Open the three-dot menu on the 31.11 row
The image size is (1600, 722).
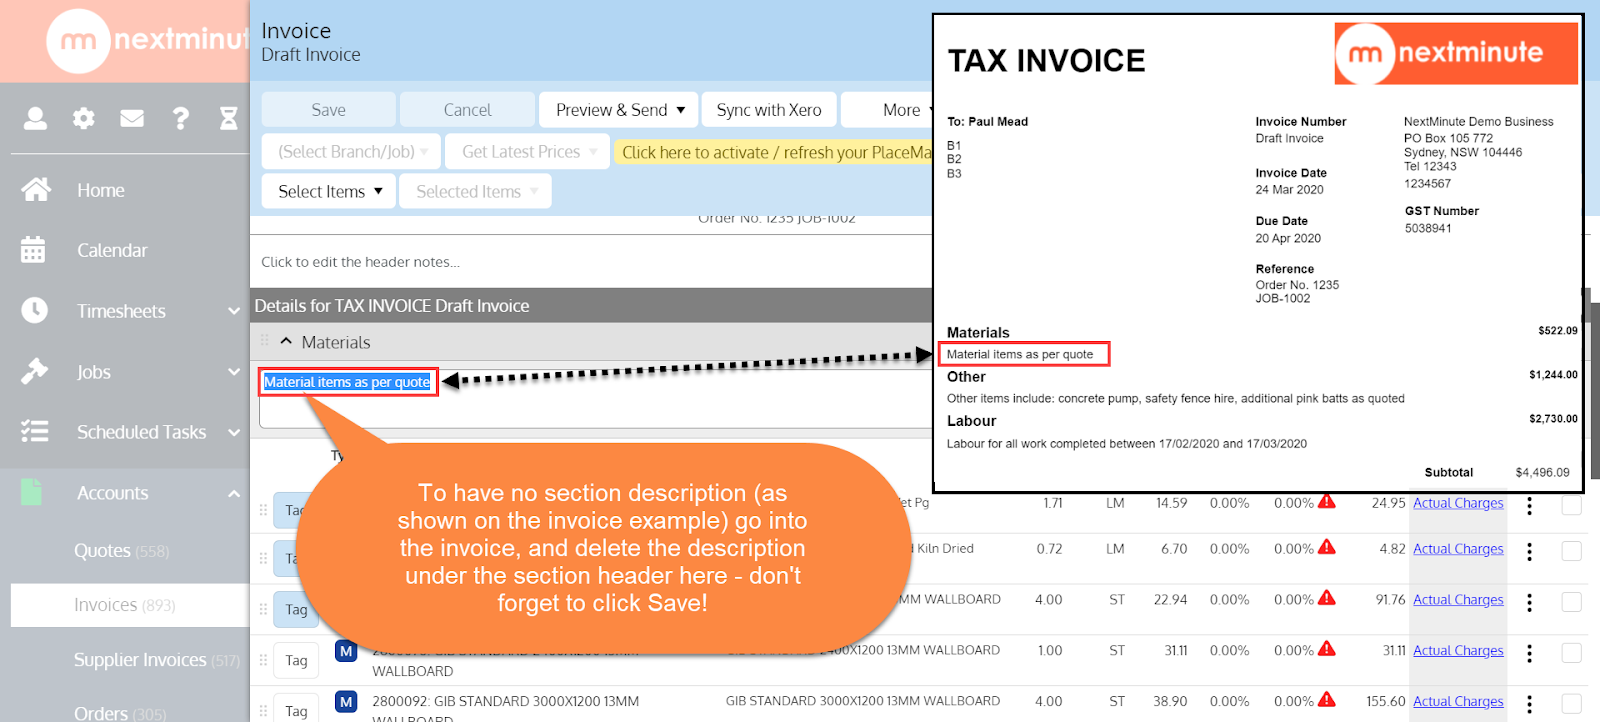point(1529,654)
